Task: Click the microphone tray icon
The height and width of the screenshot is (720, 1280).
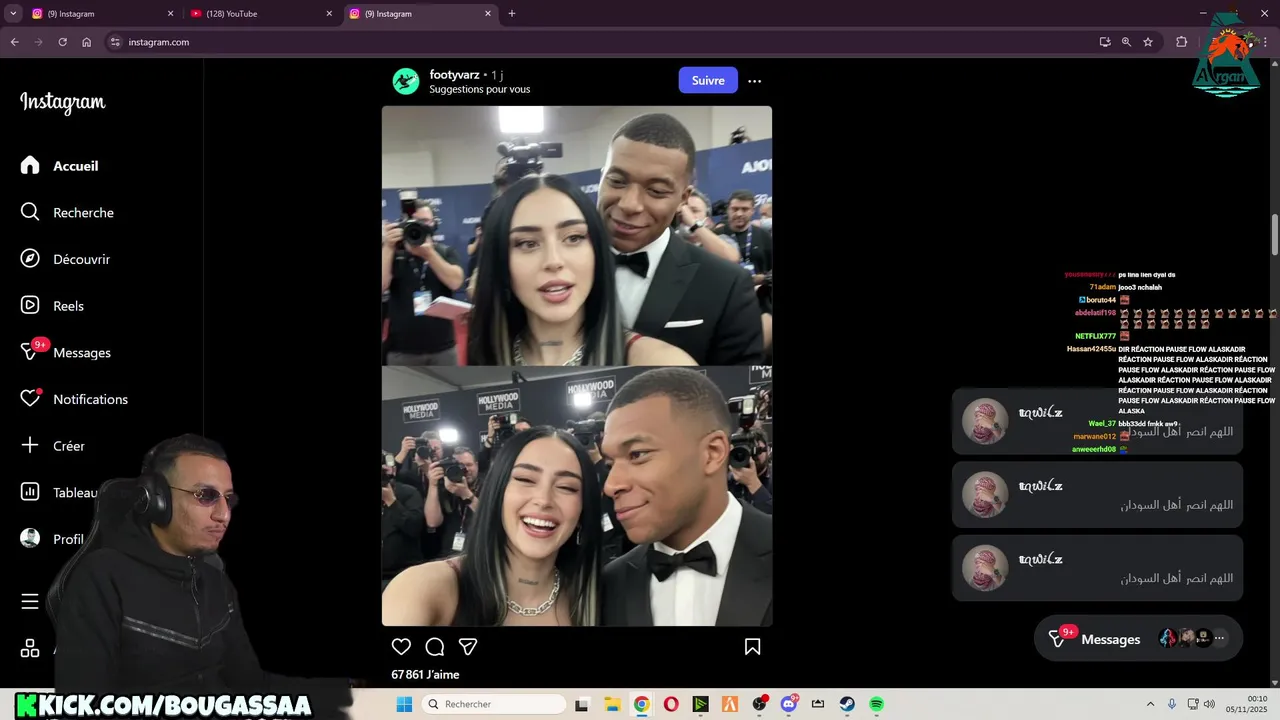Action: pyautogui.click(x=1172, y=704)
